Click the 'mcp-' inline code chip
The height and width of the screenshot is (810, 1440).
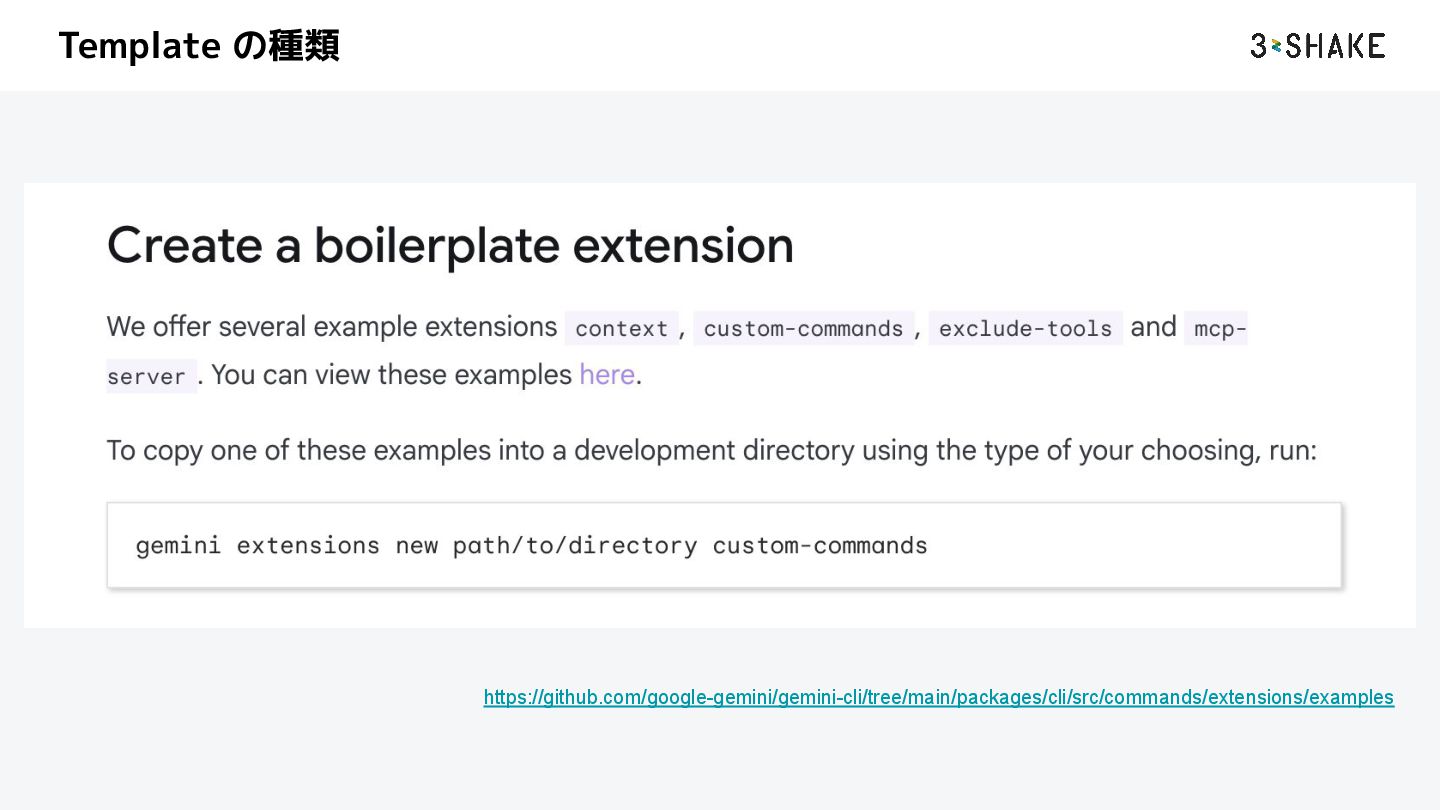[1215, 329]
